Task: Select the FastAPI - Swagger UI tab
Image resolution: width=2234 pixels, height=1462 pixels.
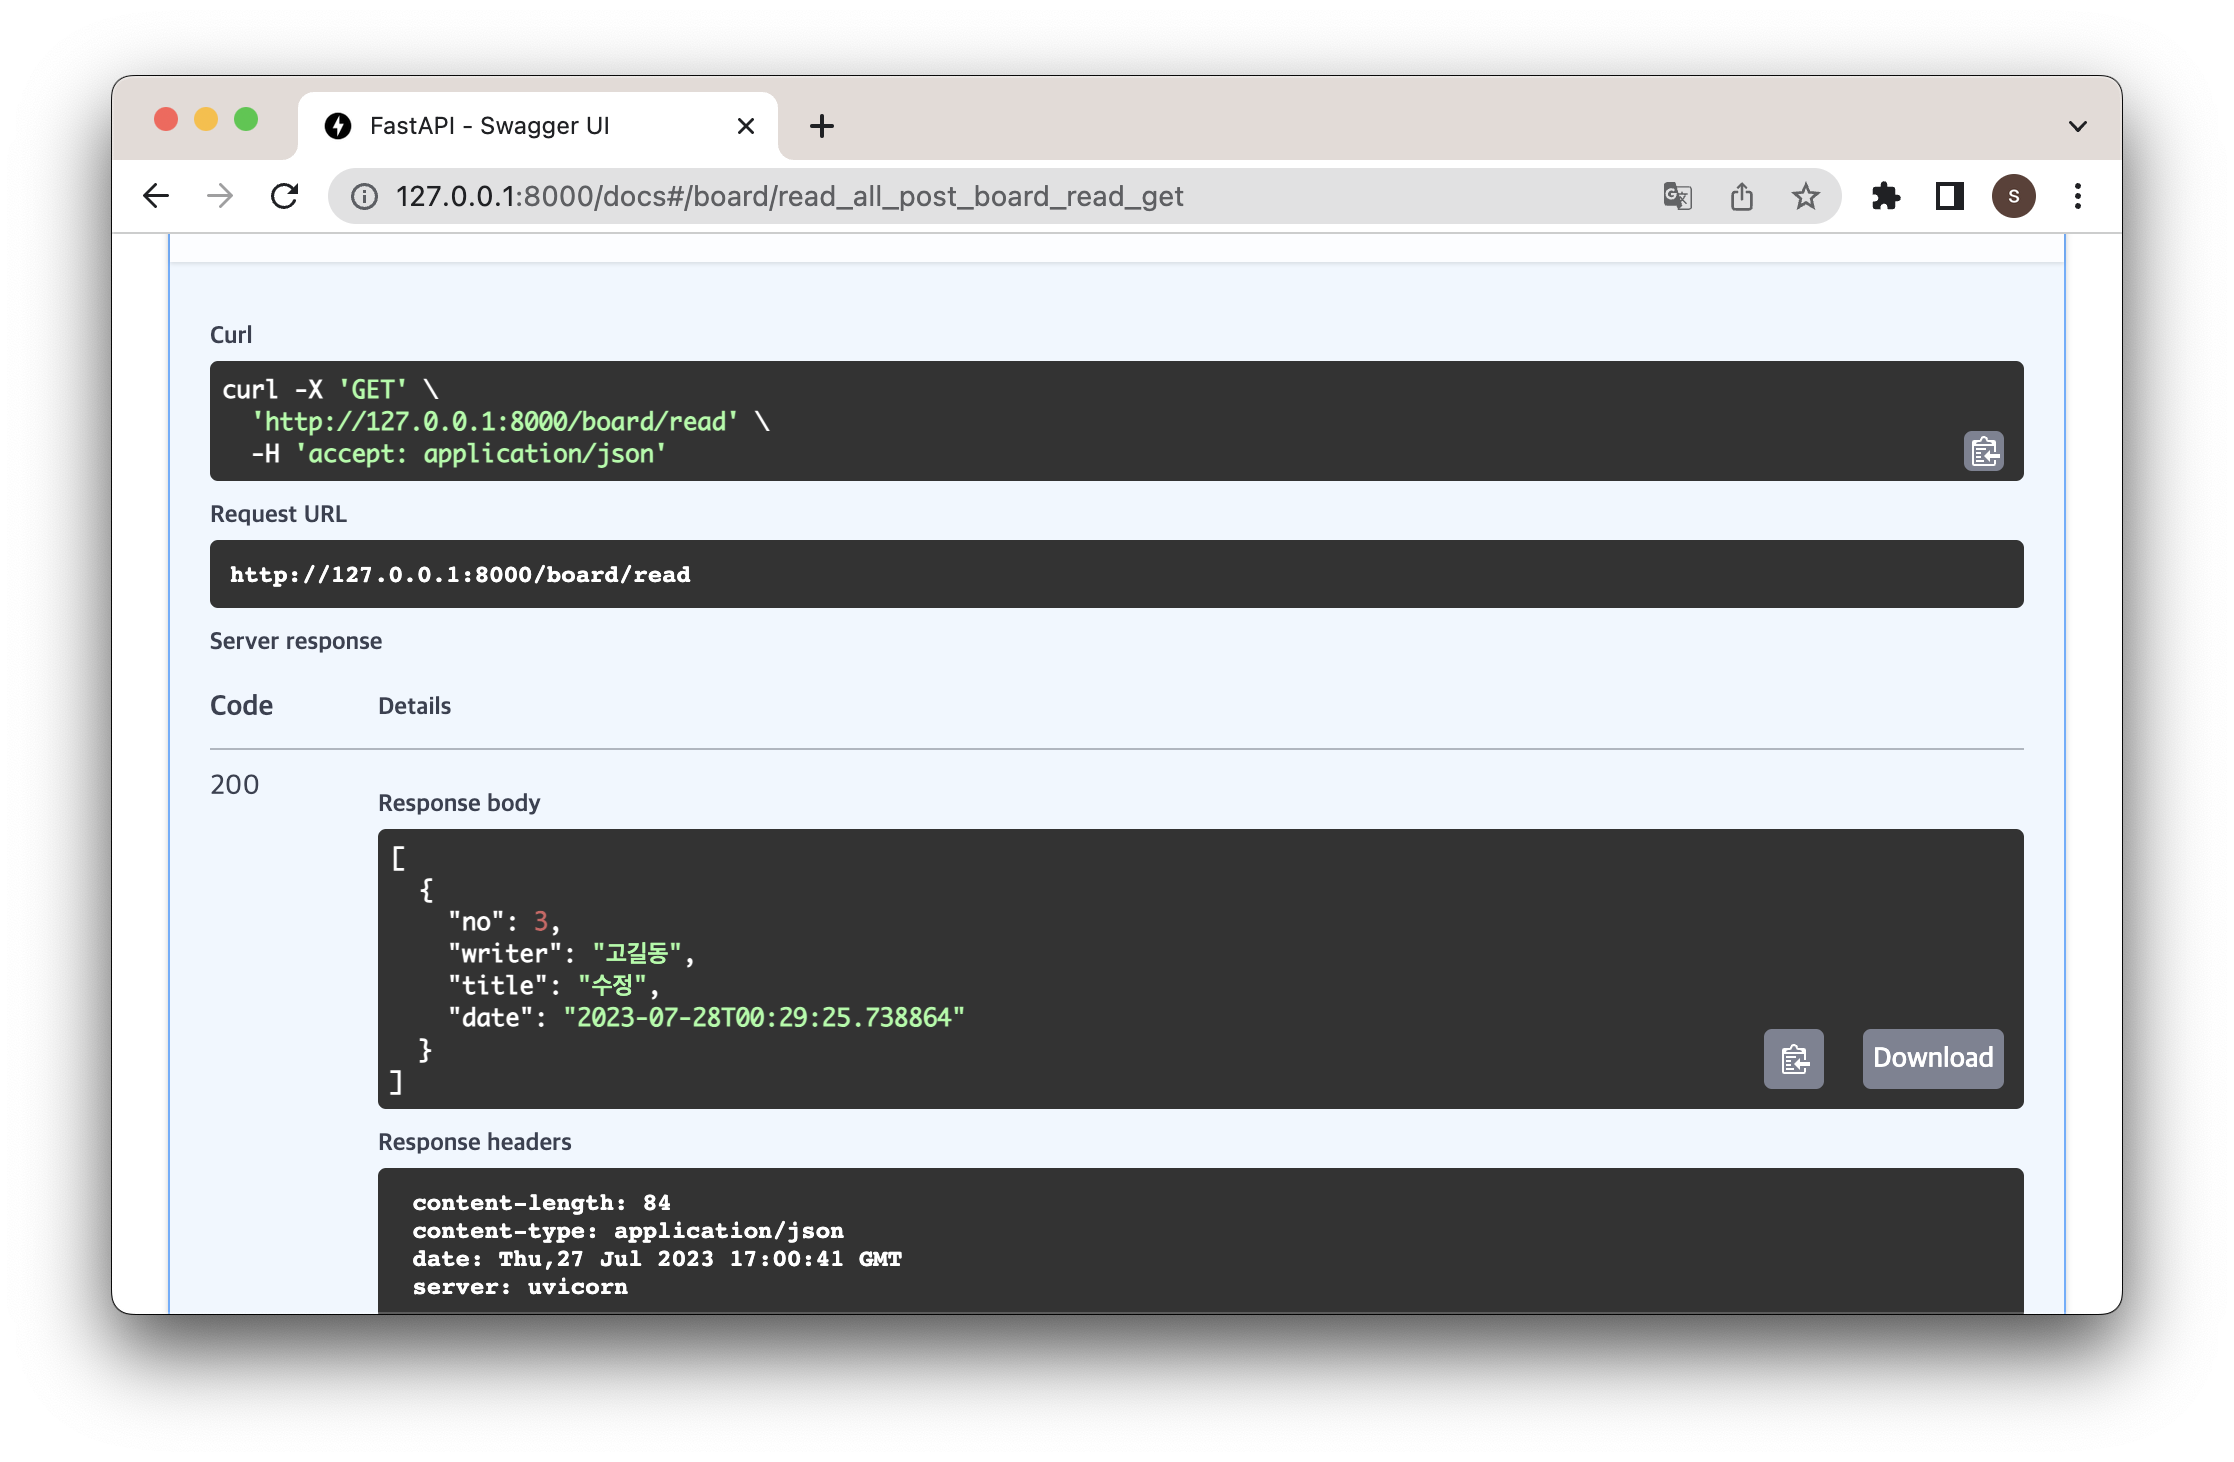Action: 490,126
